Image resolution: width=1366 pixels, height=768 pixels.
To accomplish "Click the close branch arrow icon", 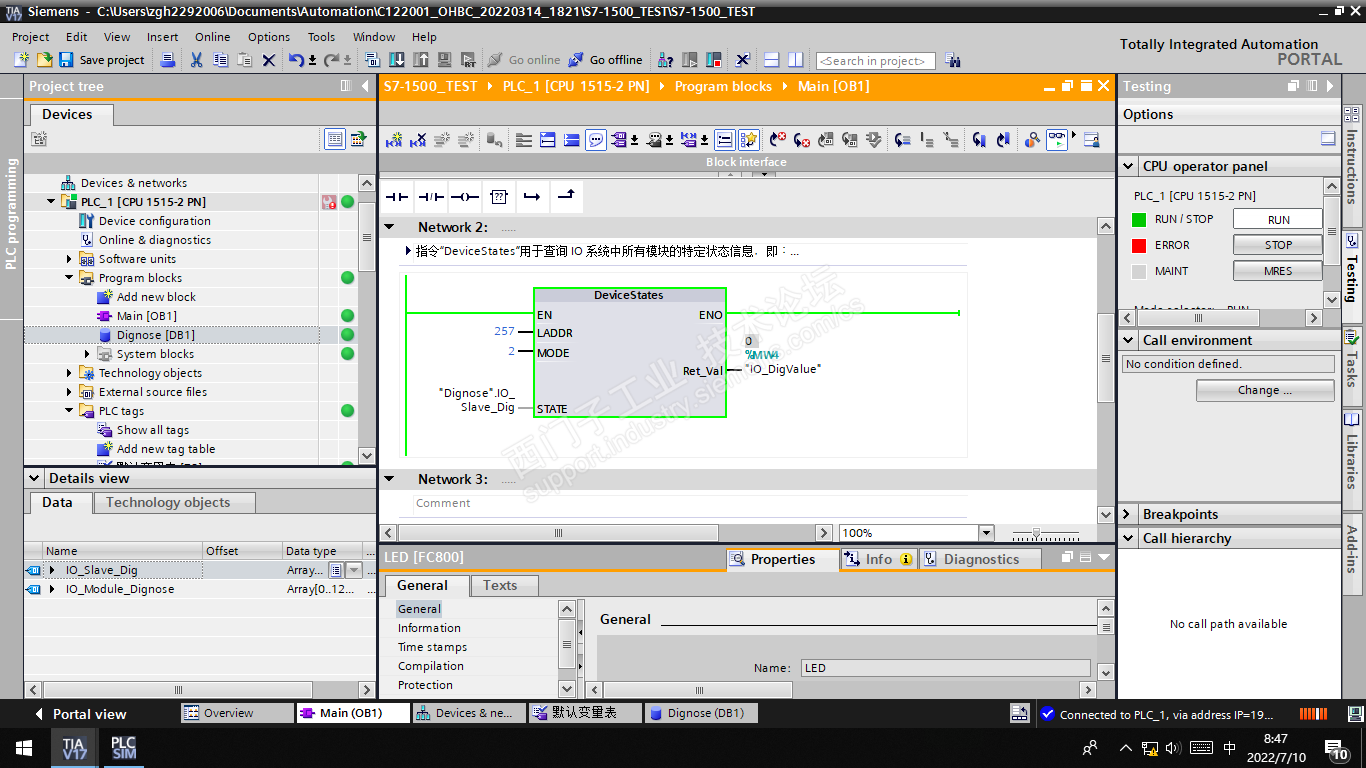I will point(566,197).
